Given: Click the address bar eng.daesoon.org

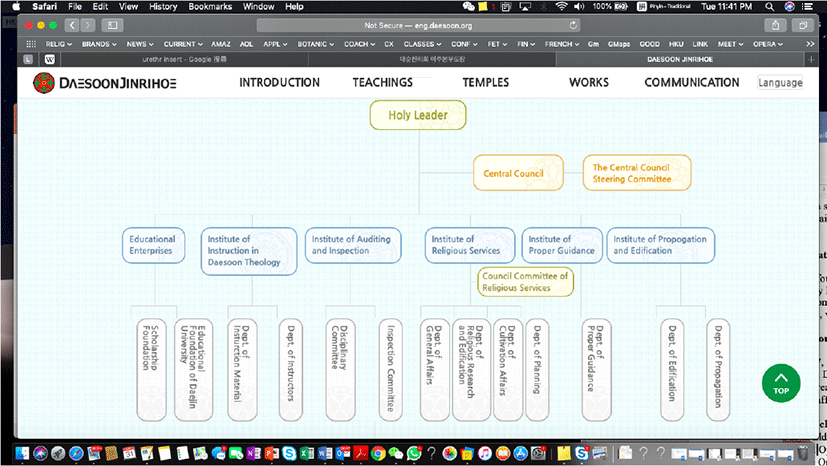Looking at the screenshot, I should pos(418,25).
